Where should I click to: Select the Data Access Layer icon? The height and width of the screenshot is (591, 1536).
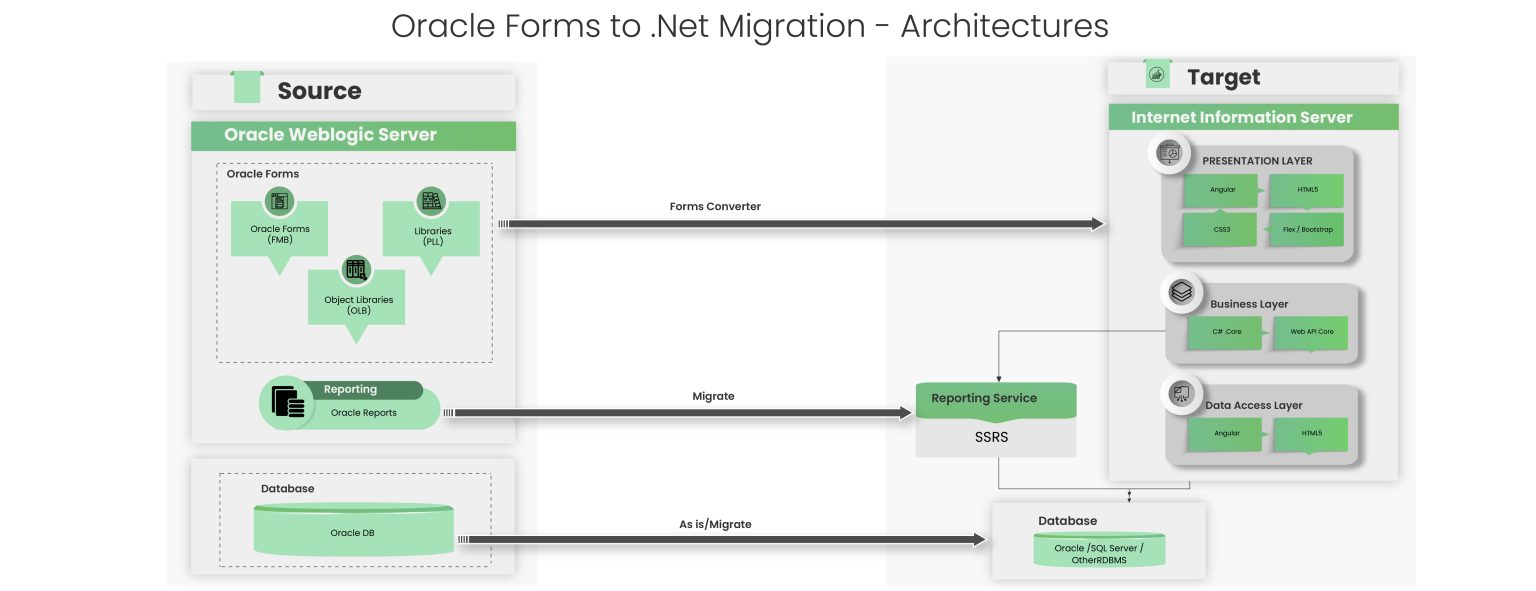(x=1182, y=394)
